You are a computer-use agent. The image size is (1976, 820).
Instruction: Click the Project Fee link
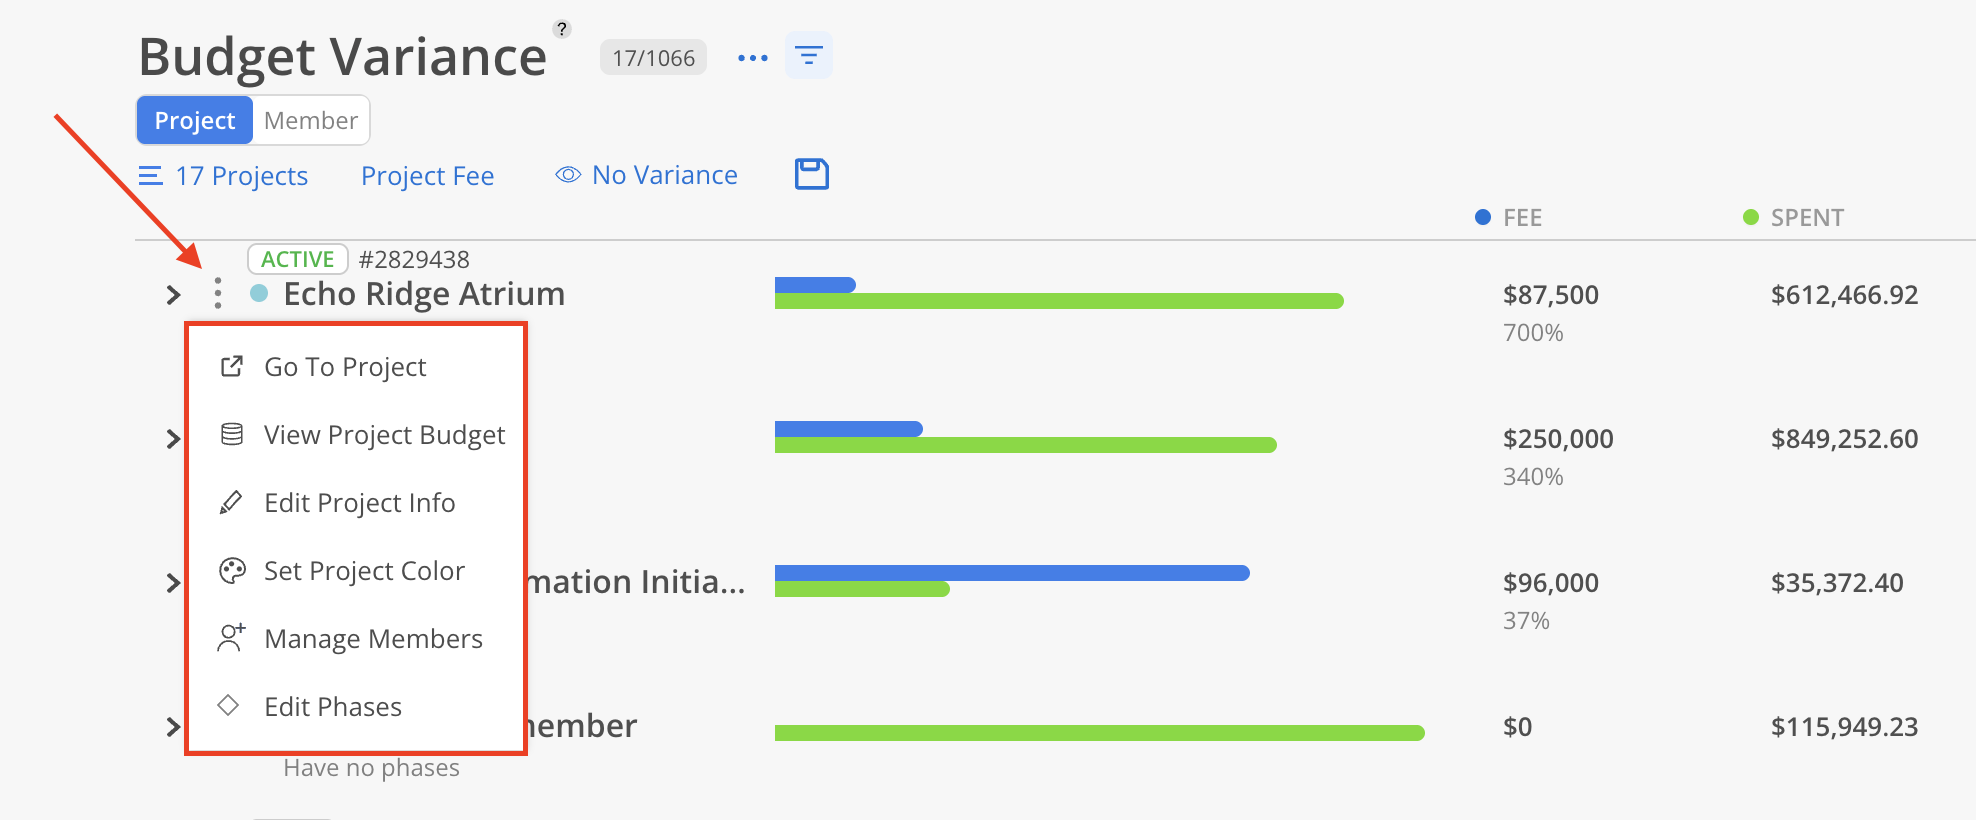pyautogui.click(x=428, y=176)
